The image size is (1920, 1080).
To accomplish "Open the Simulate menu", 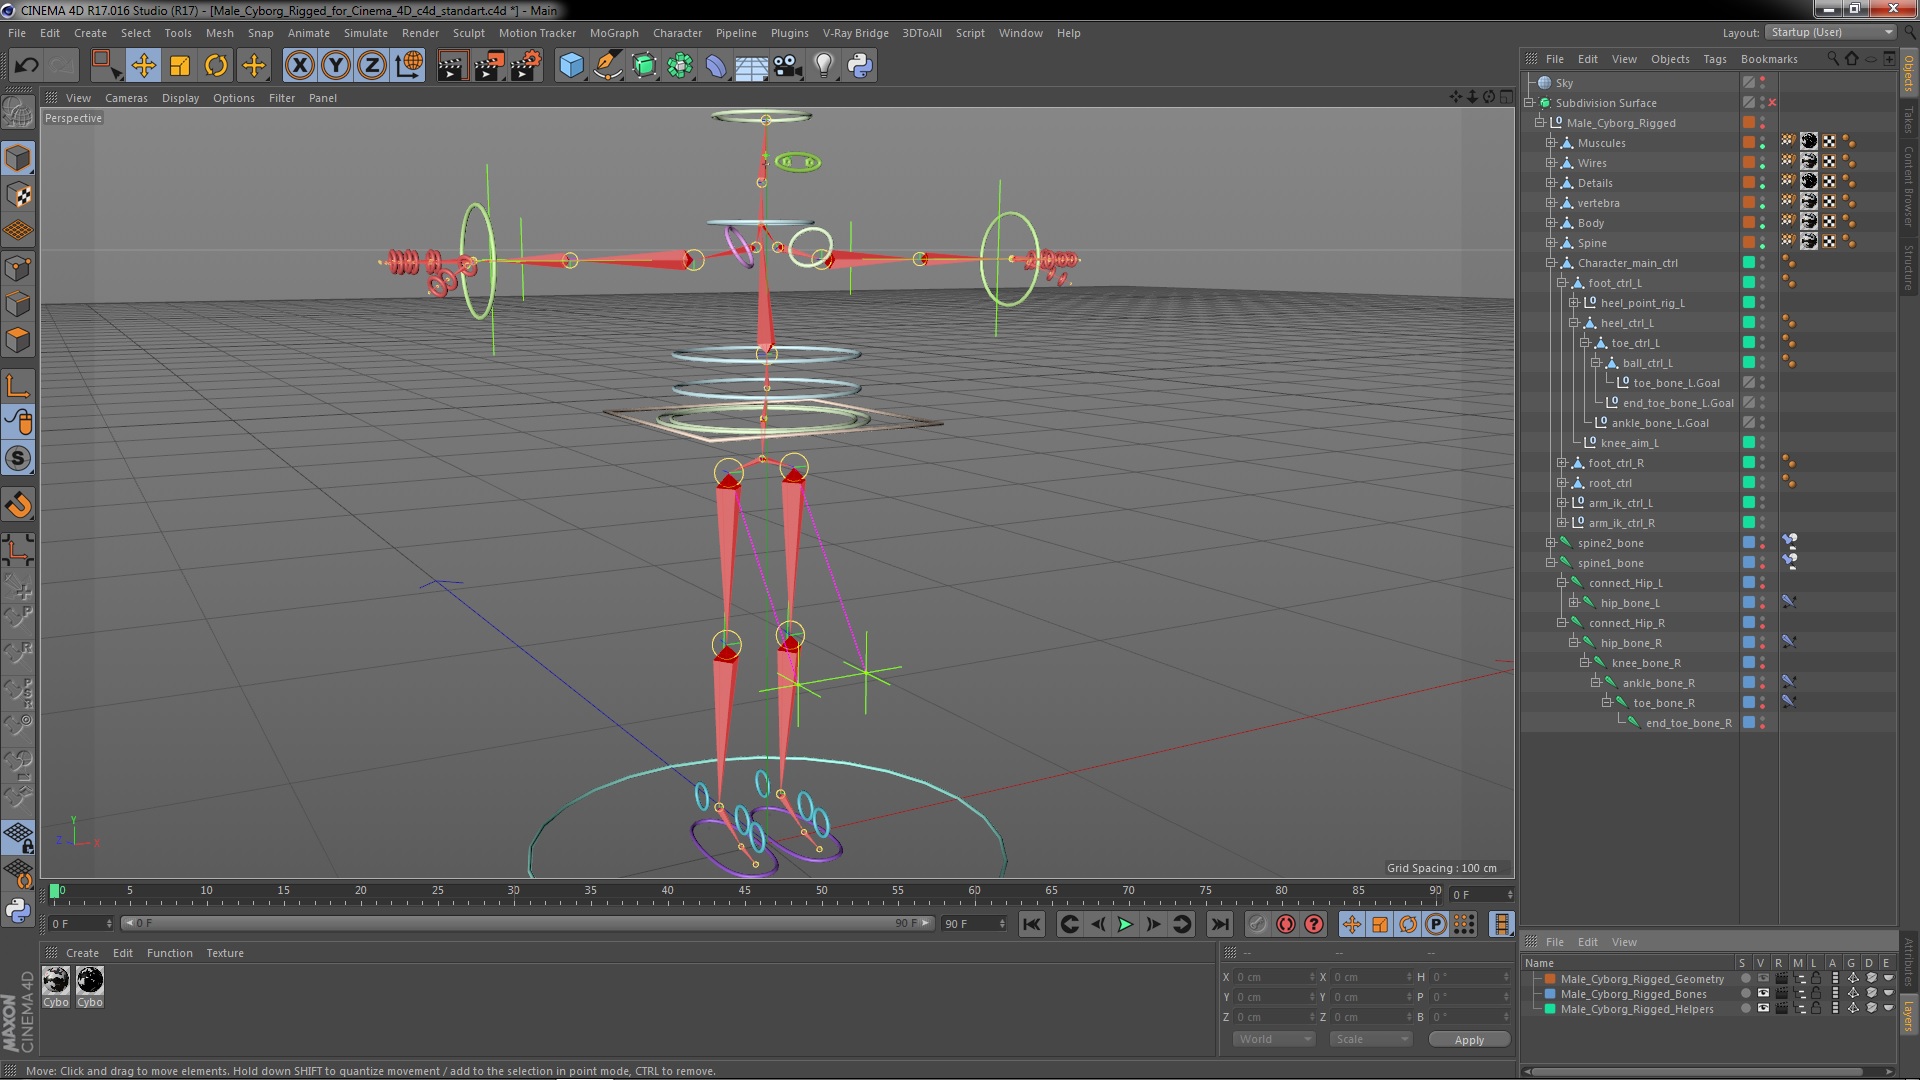I will pos(365,33).
